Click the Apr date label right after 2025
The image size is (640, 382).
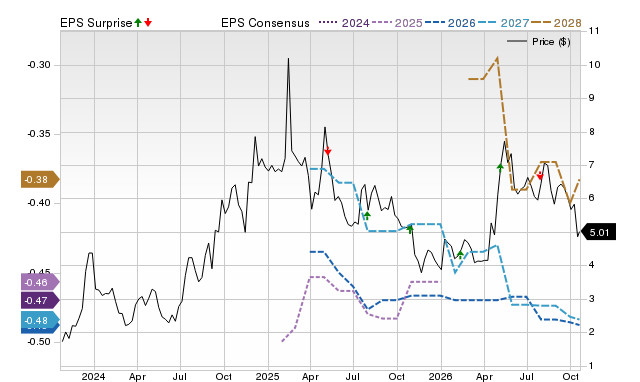[310, 376]
